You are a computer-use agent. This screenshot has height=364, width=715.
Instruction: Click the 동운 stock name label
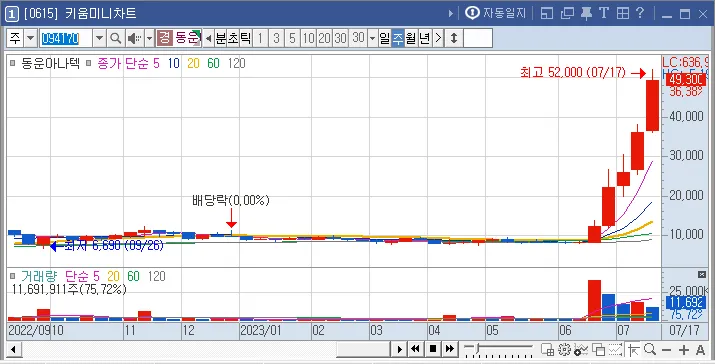pos(187,38)
